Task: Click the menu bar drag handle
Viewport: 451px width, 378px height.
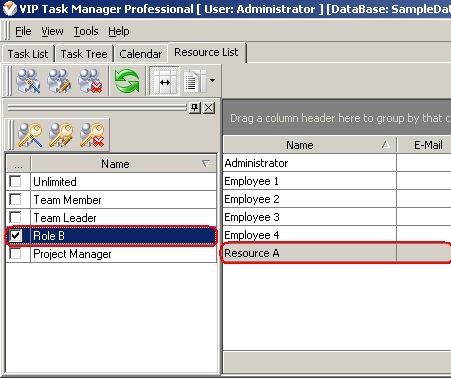Action: pyautogui.click(x=7, y=31)
